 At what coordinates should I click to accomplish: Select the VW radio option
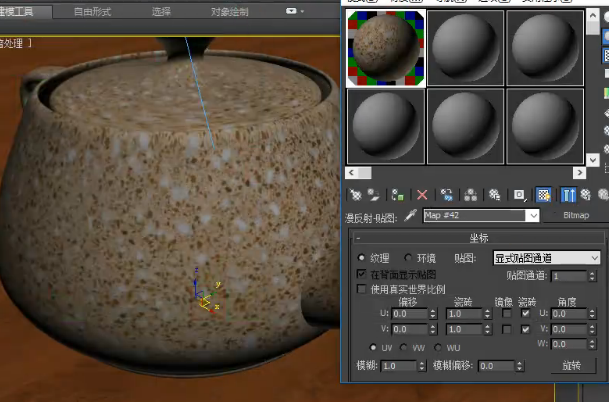[x=404, y=347]
